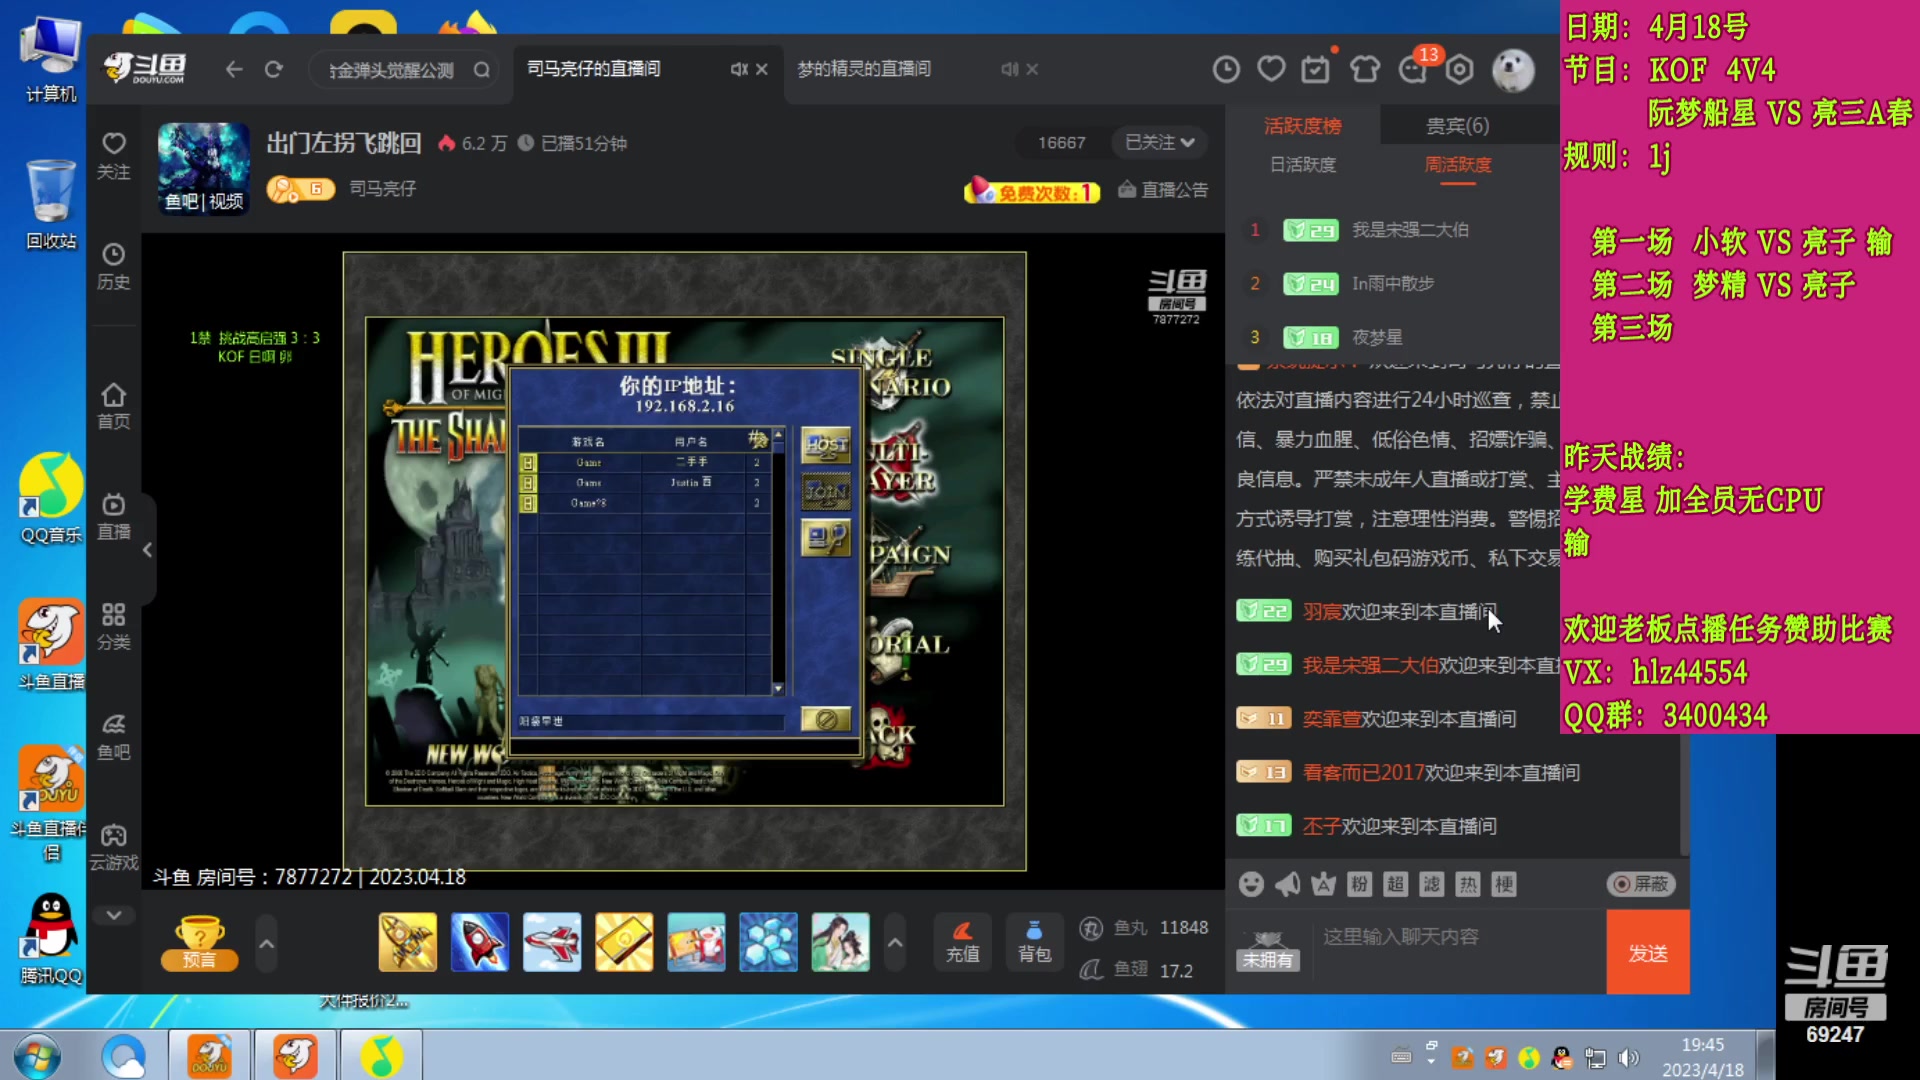
Task: Open favorites heart icon in top bar
Action: (1271, 69)
